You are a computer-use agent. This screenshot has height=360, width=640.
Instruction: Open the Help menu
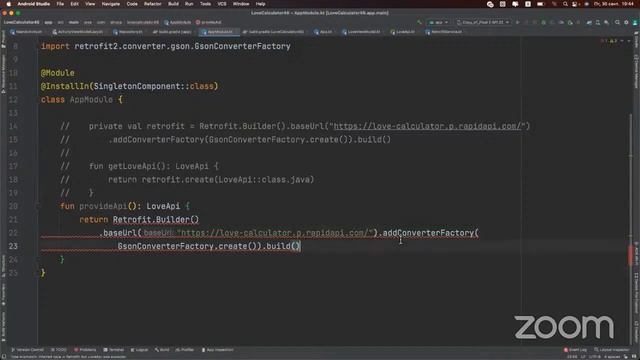coord(260,4)
